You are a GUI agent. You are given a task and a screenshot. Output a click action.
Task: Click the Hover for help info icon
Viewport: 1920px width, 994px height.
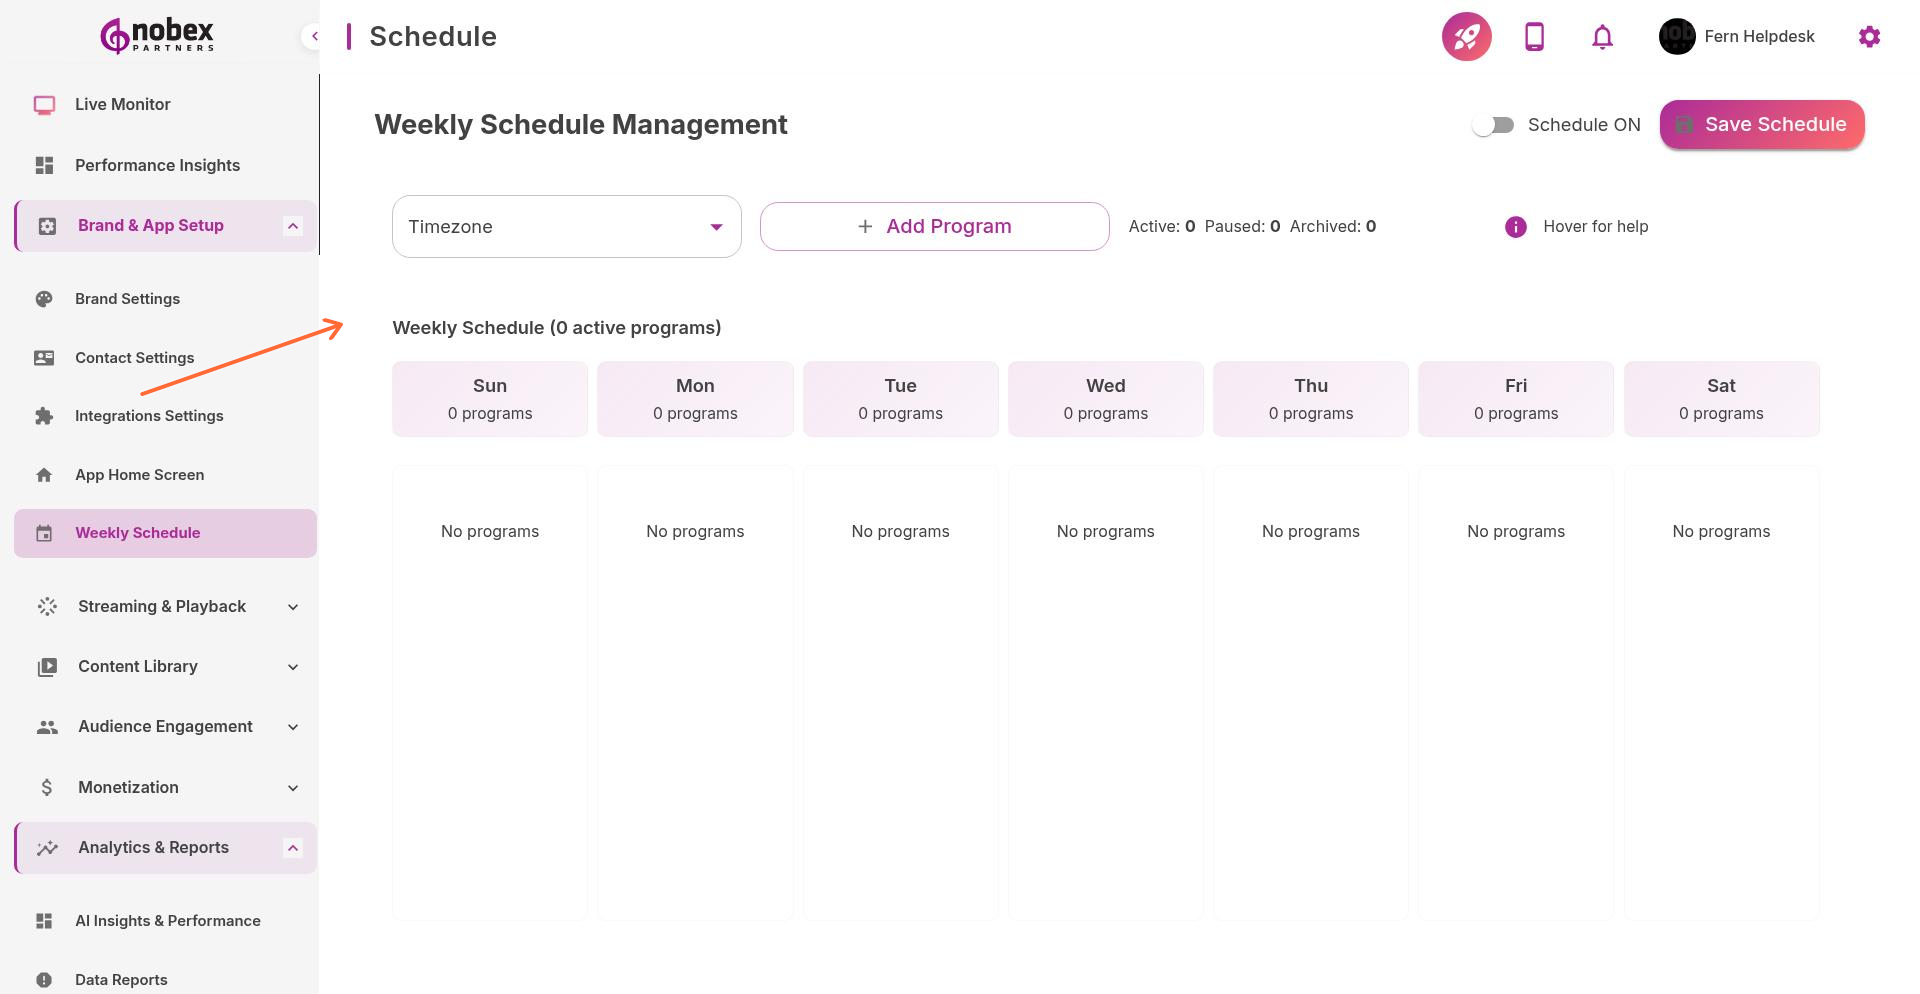pyautogui.click(x=1515, y=227)
